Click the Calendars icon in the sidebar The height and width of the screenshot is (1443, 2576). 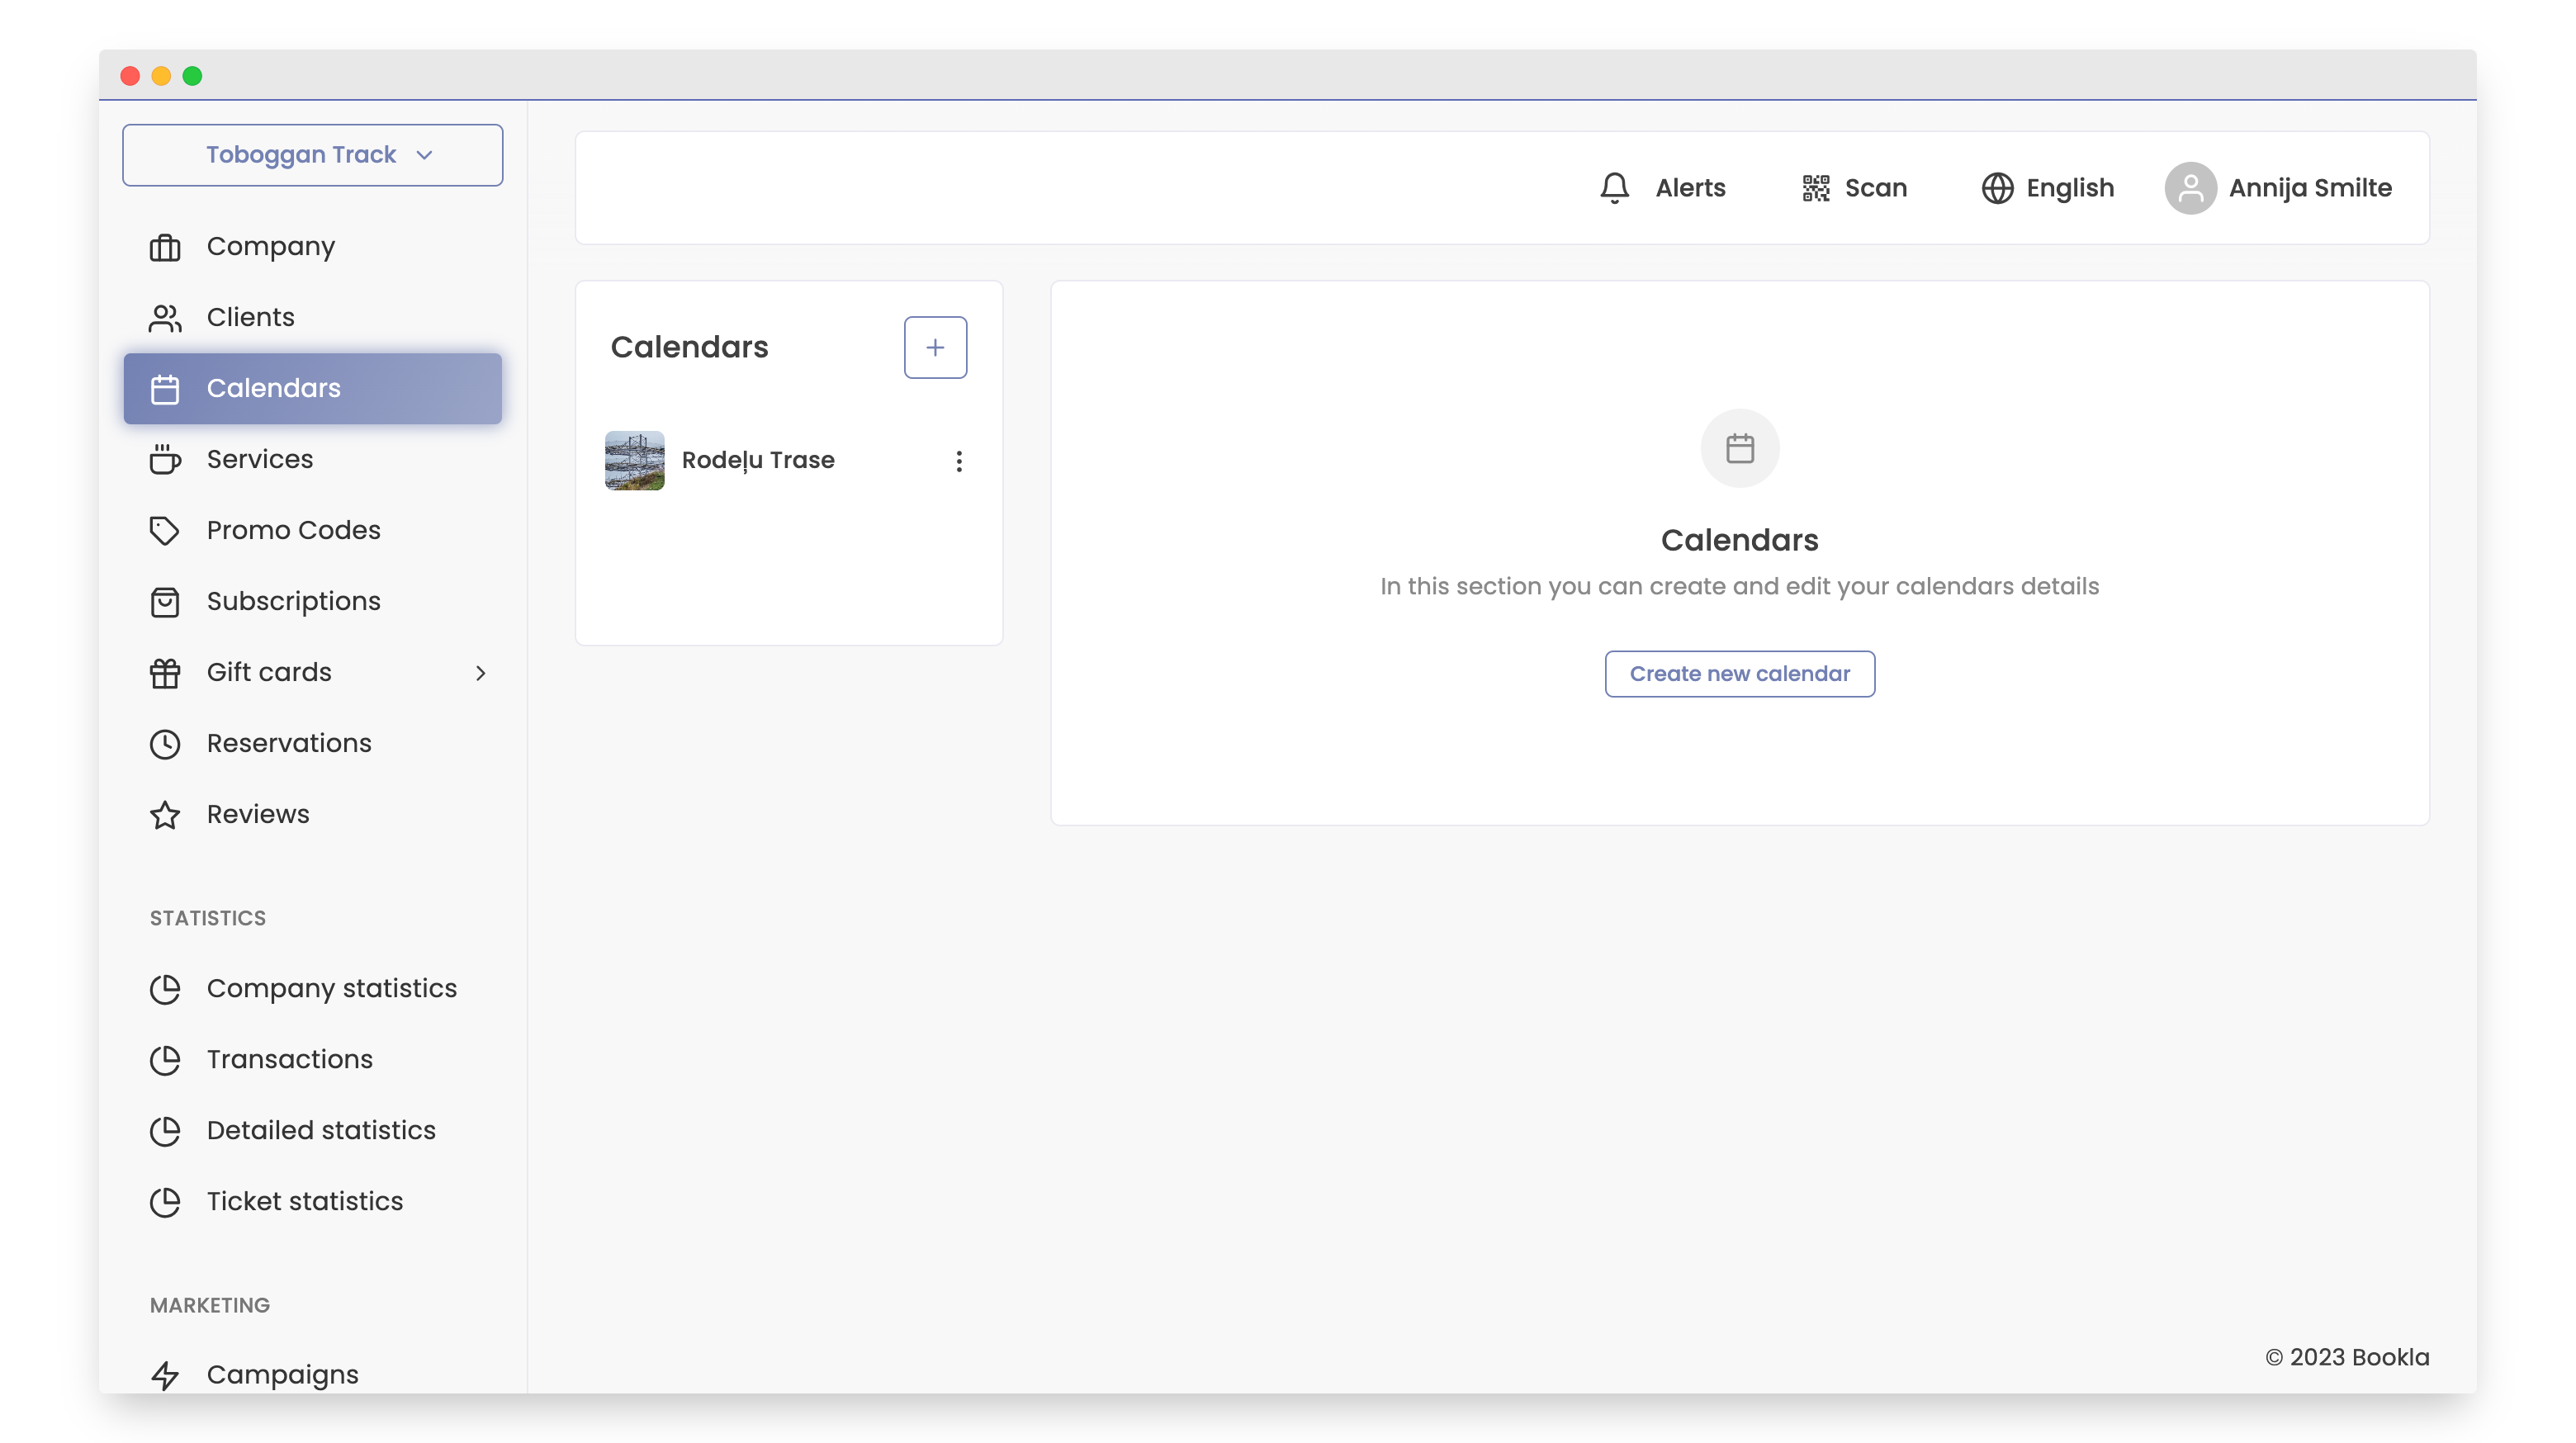pos(165,389)
